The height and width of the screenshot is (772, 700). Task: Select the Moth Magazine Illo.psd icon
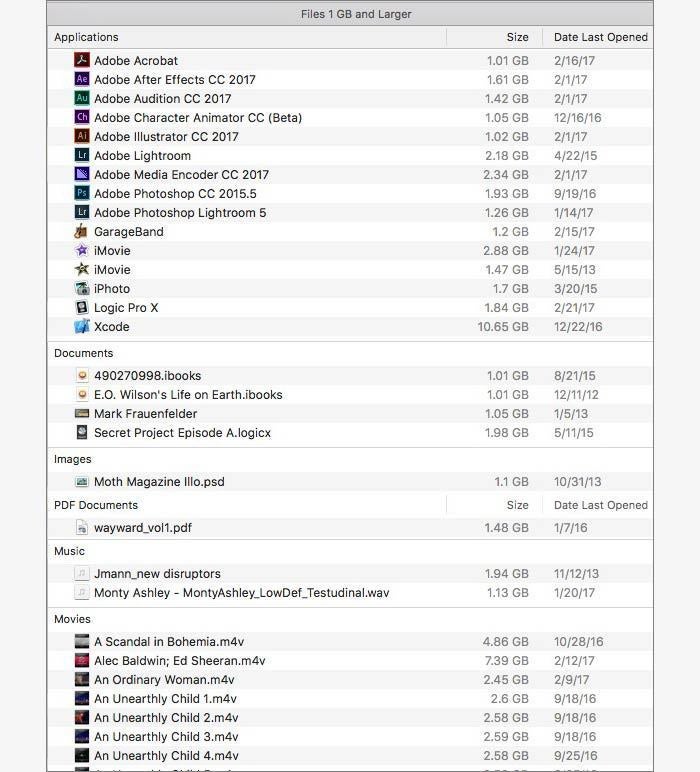tap(82, 482)
